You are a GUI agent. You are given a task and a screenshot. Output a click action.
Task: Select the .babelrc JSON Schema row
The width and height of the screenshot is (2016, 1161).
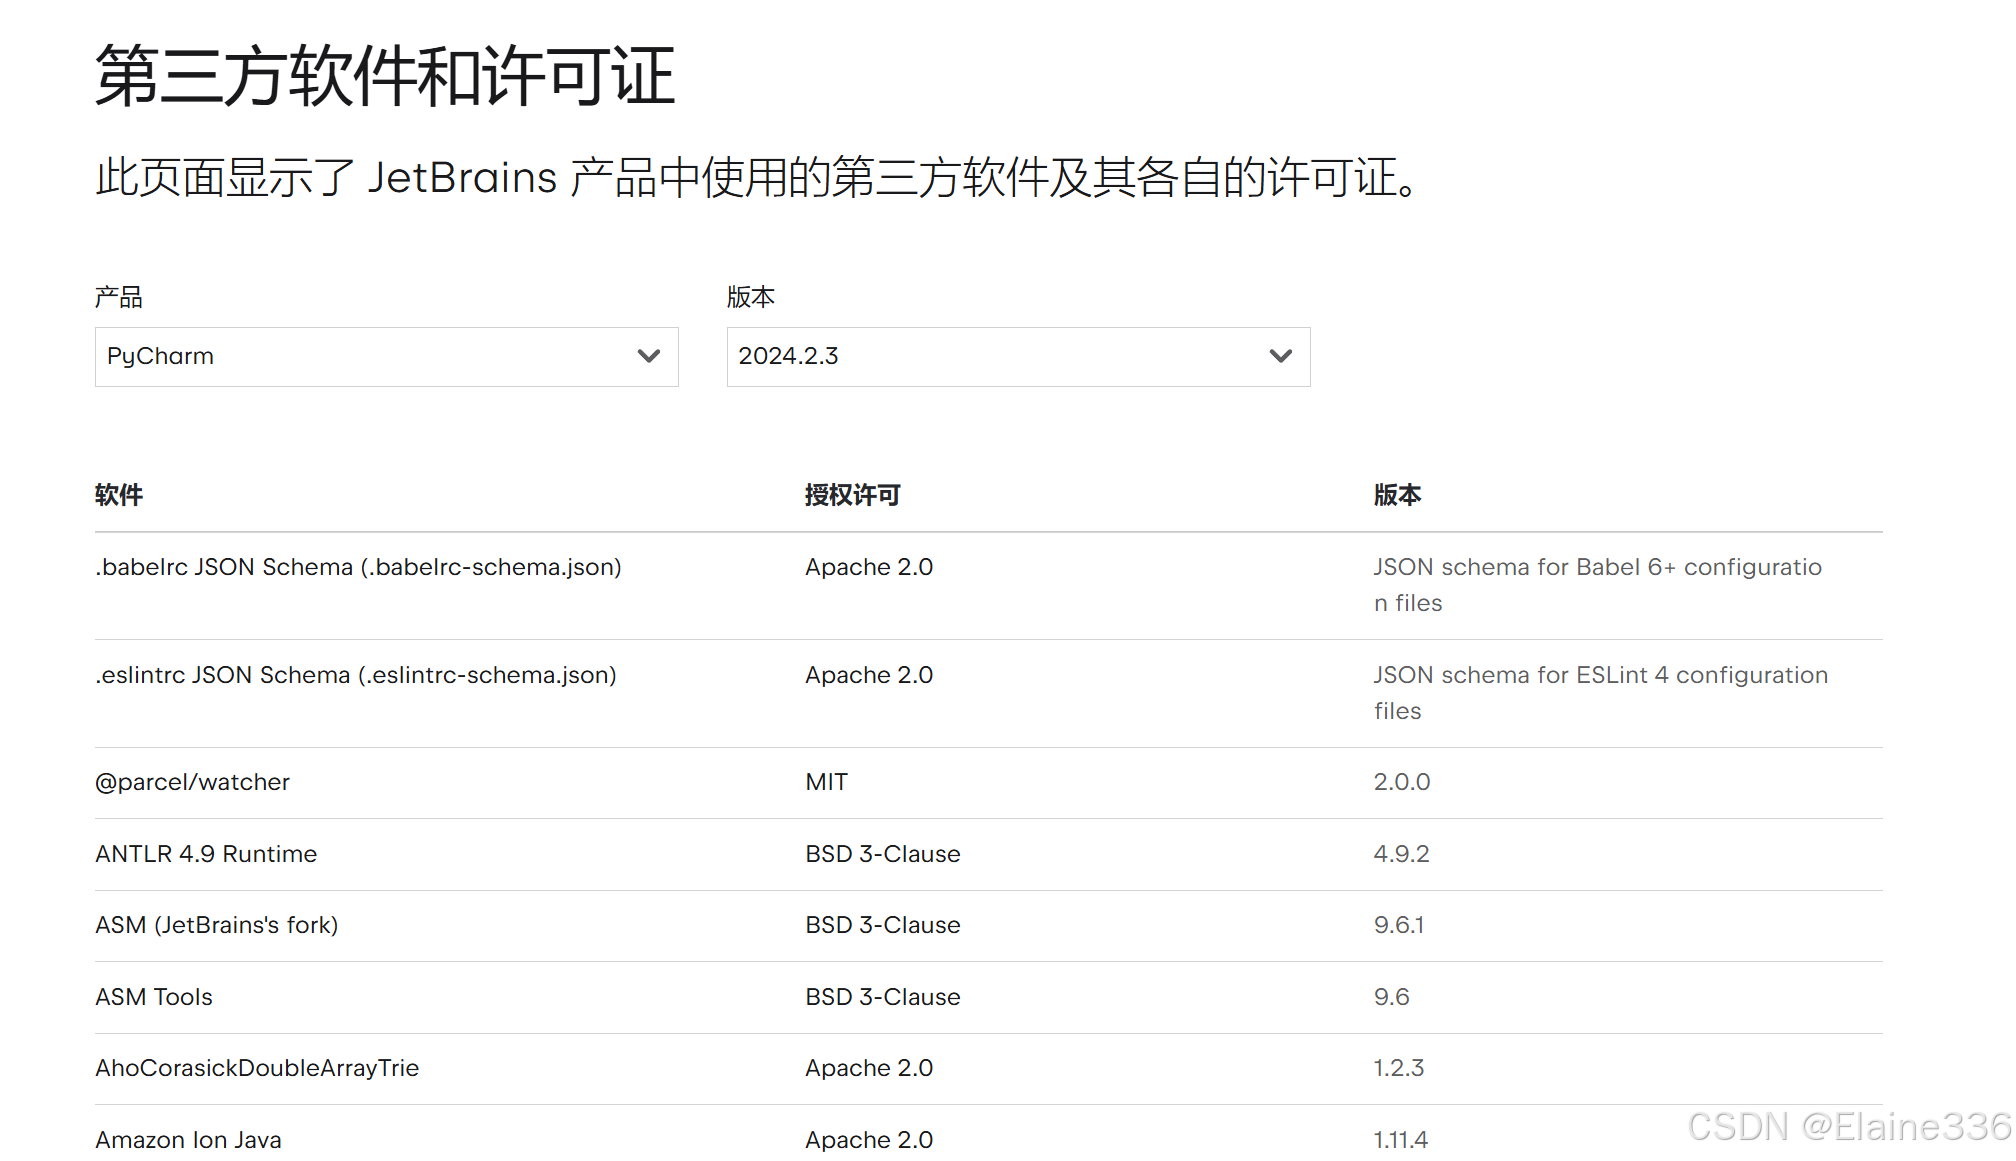(358, 567)
